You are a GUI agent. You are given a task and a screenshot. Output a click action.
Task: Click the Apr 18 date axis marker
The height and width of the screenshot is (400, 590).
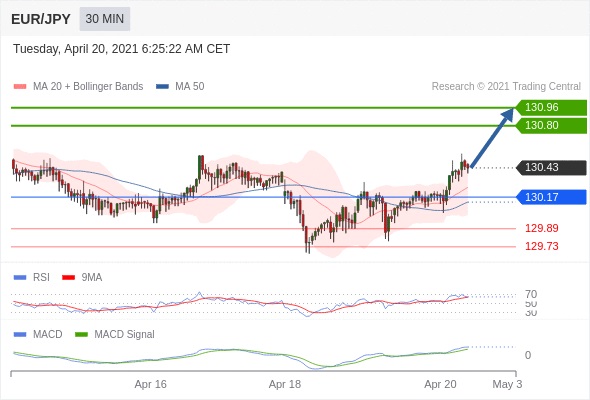click(x=285, y=385)
